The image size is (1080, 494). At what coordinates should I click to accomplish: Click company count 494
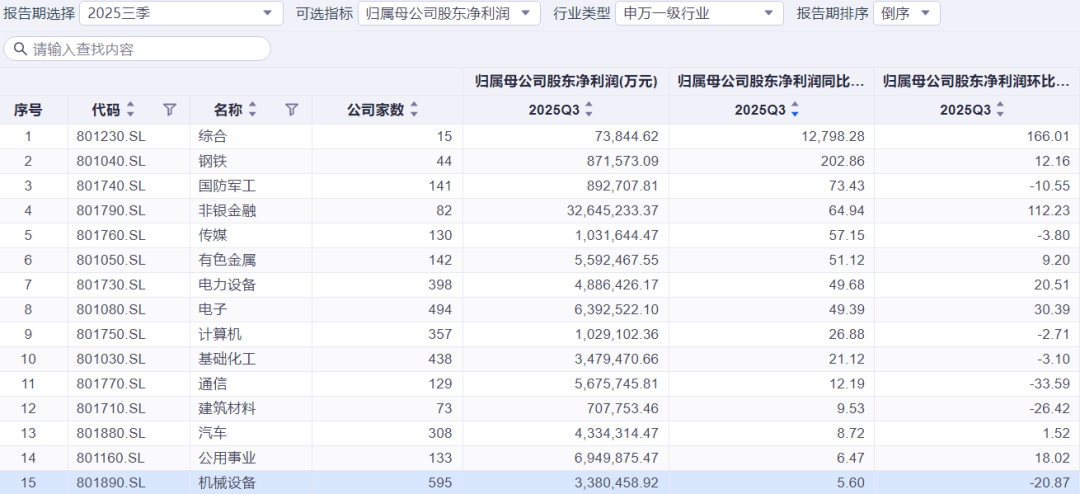point(441,310)
